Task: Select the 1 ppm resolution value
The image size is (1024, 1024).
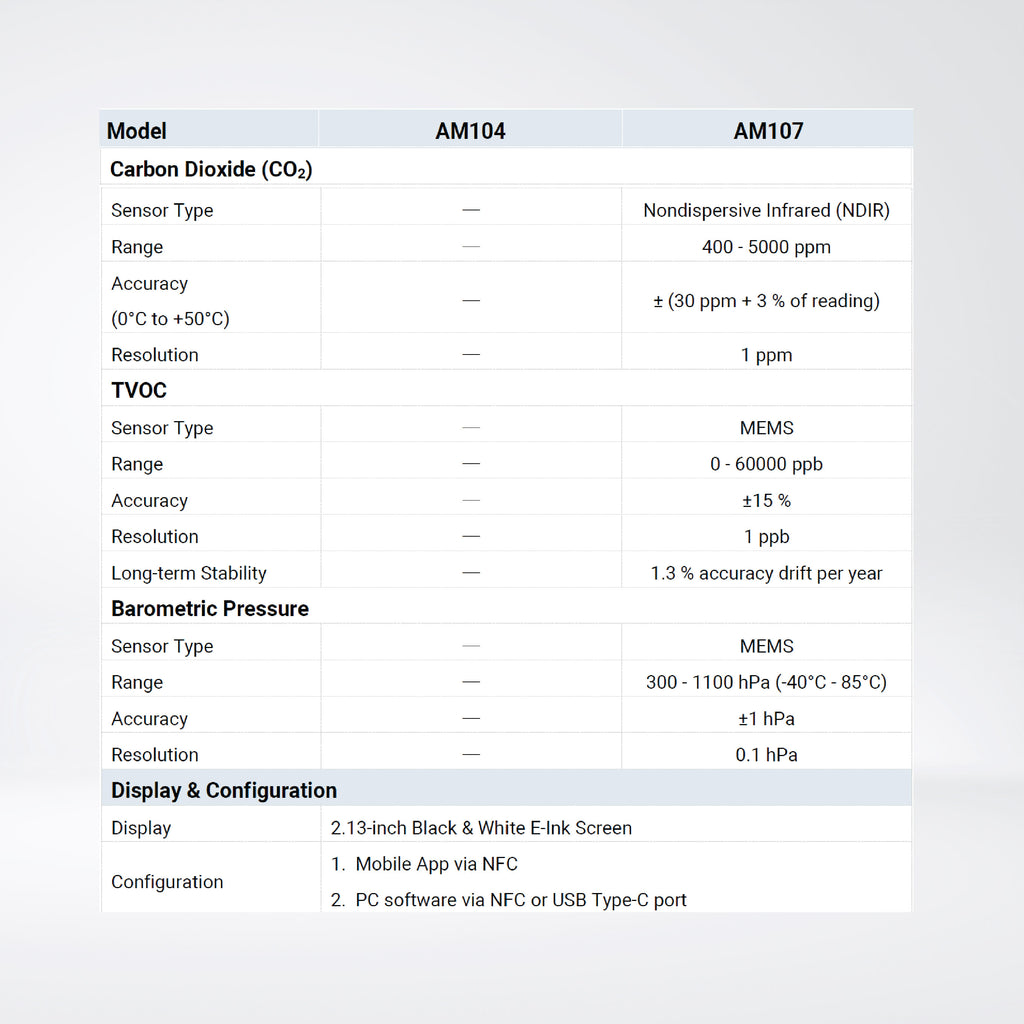Action: (766, 355)
